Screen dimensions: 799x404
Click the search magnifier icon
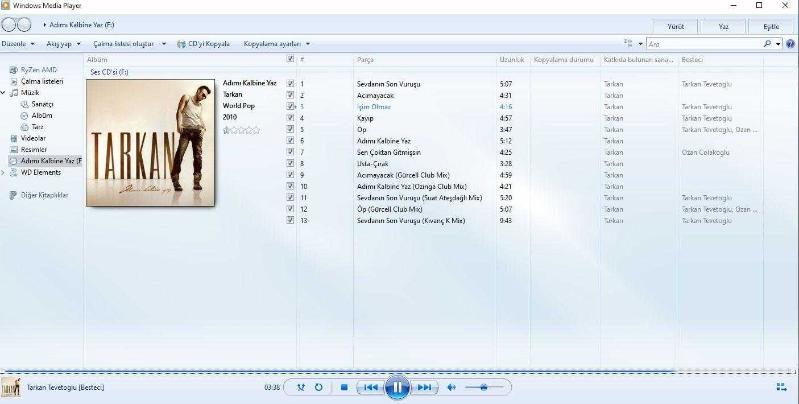pos(767,44)
